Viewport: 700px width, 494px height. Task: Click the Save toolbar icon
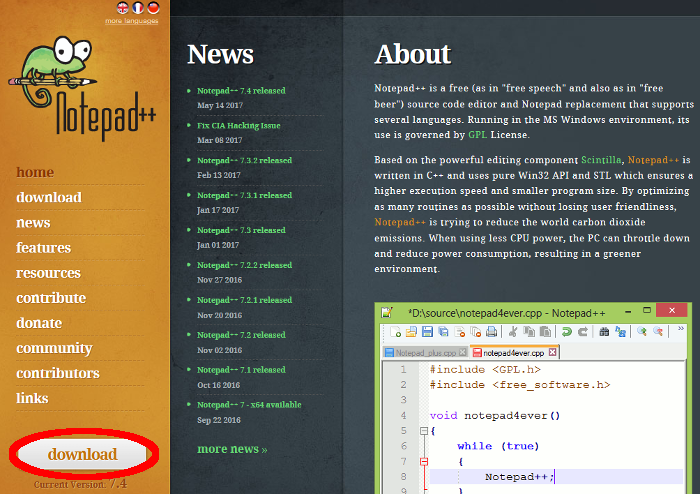coord(427,332)
